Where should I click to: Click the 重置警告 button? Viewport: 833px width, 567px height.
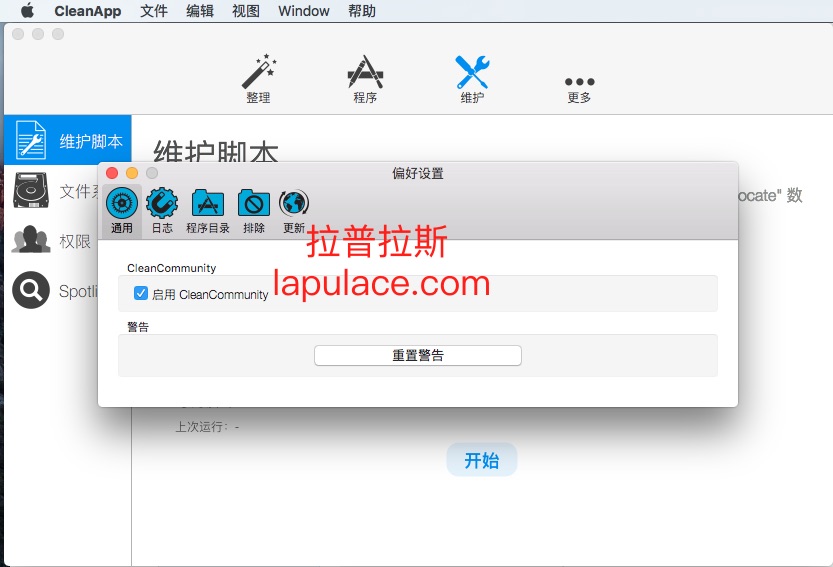click(x=418, y=355)
